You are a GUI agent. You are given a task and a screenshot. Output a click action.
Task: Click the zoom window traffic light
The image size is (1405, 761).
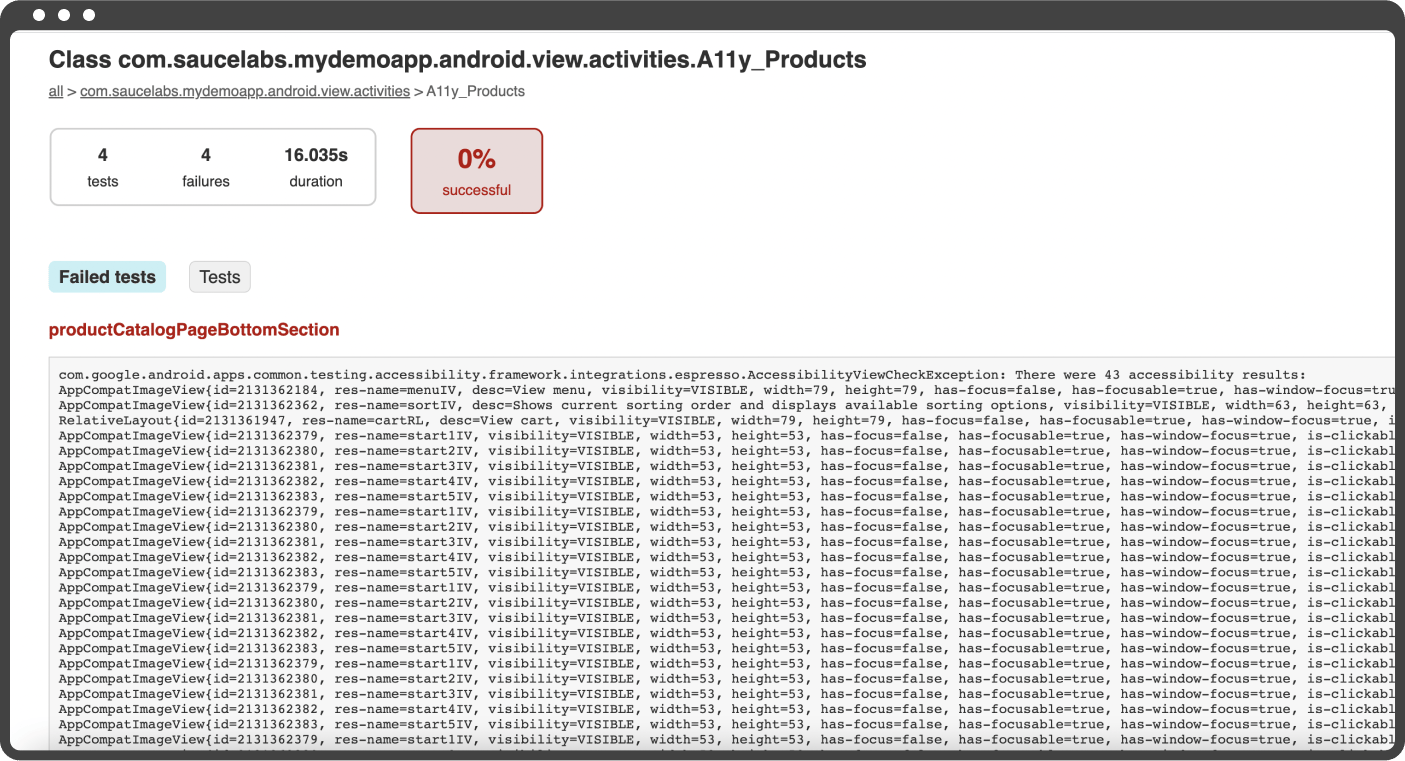pos(88,15)
